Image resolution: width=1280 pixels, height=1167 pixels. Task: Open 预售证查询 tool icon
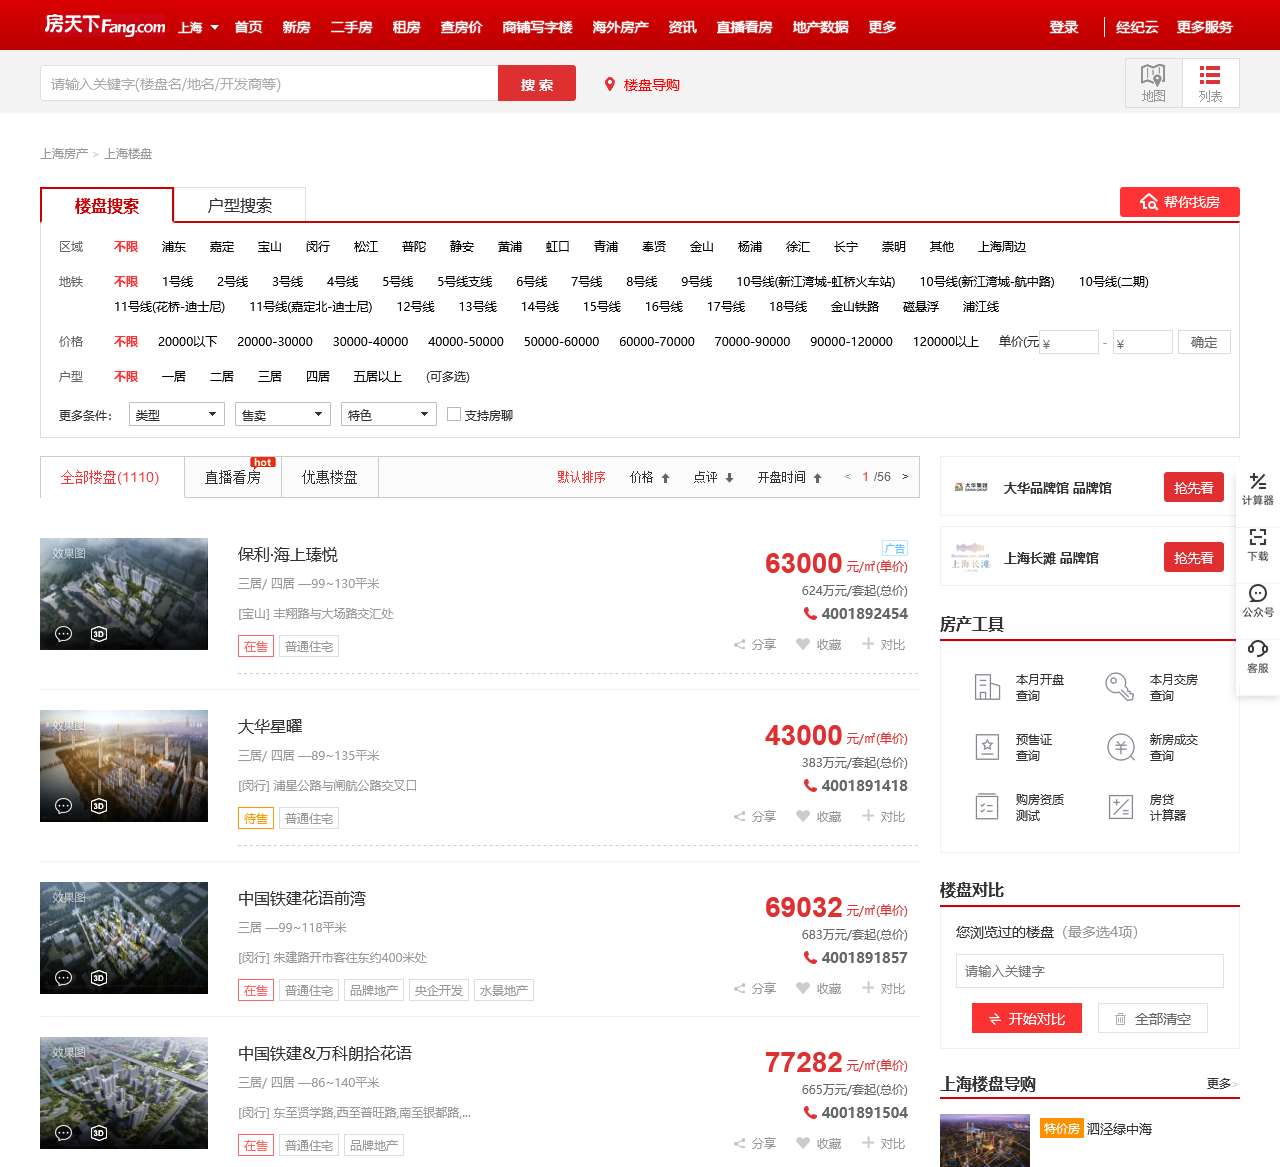(987, 747)
